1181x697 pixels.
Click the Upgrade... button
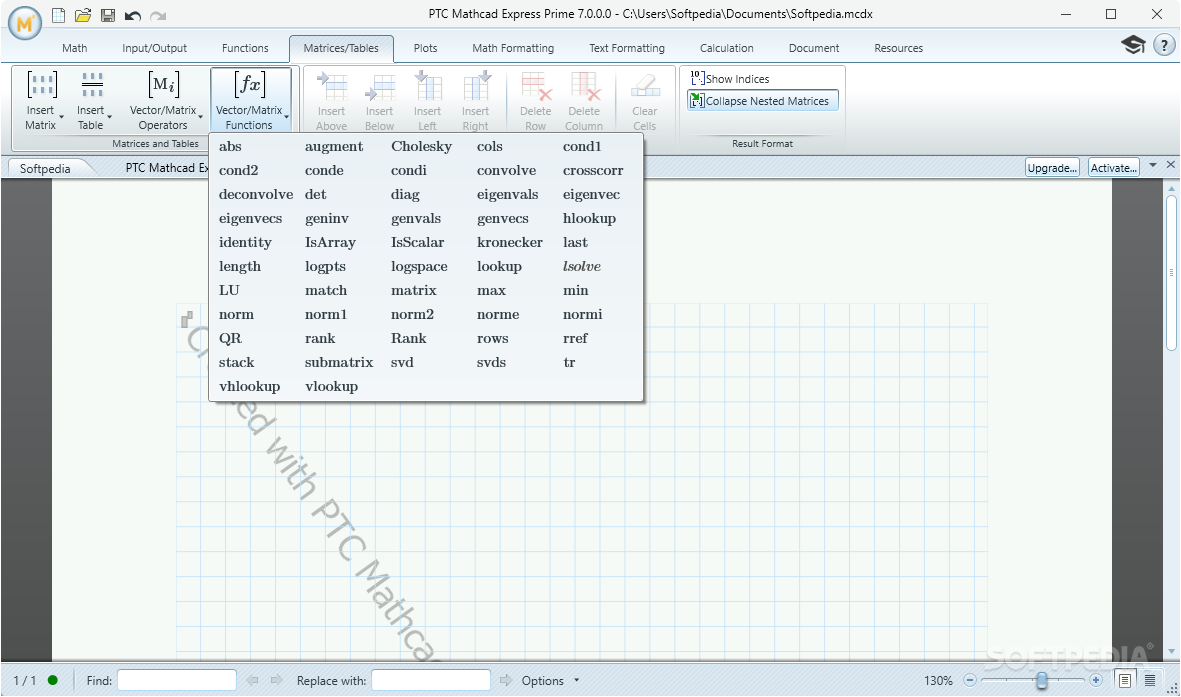(x=1052, y=167)
